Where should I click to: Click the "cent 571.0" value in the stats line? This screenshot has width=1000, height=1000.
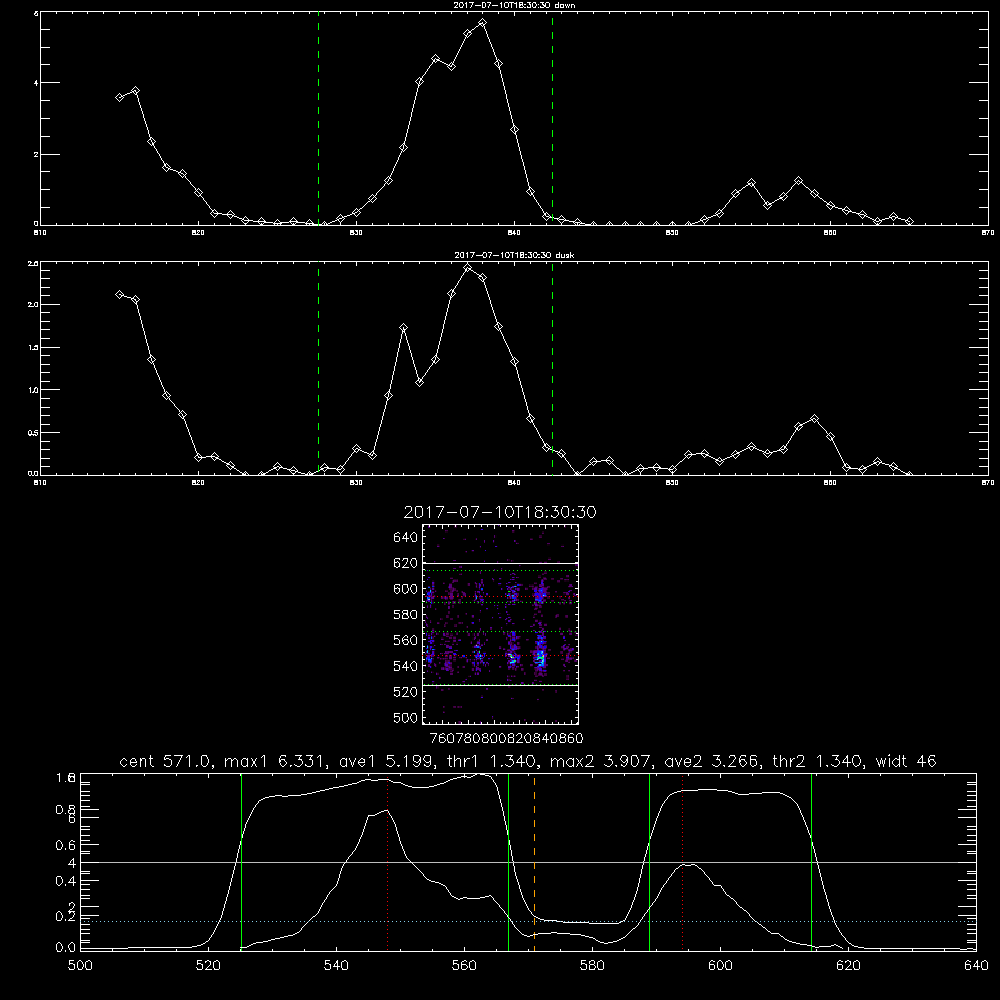[163, 761]
